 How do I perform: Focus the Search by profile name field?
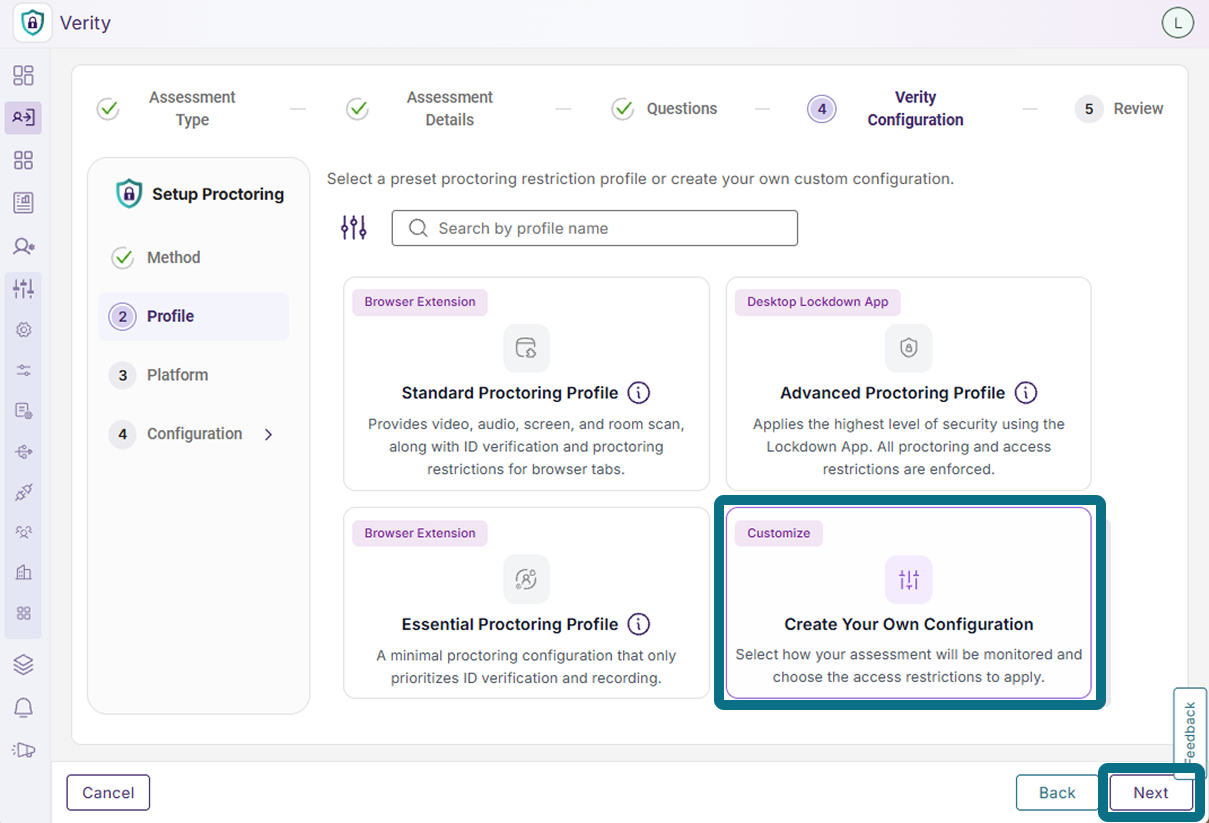click(595, 228)
